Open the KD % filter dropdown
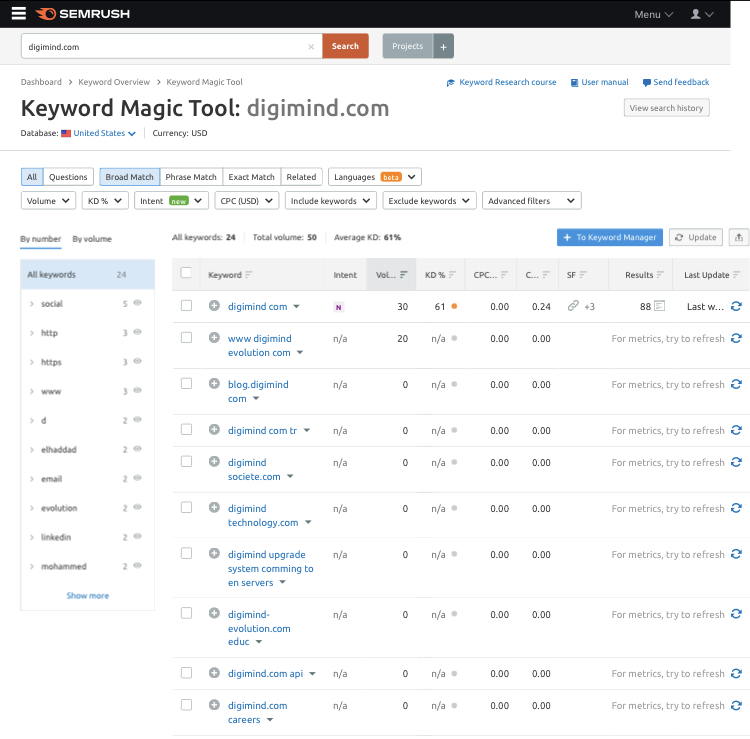The width and height of the screenshot is (750, 739). pyautogui.click(x=105, y=201)
